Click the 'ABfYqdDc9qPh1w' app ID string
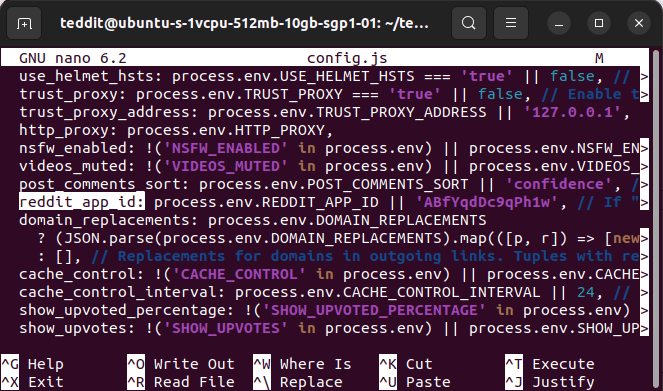 (x=487, y=202)
